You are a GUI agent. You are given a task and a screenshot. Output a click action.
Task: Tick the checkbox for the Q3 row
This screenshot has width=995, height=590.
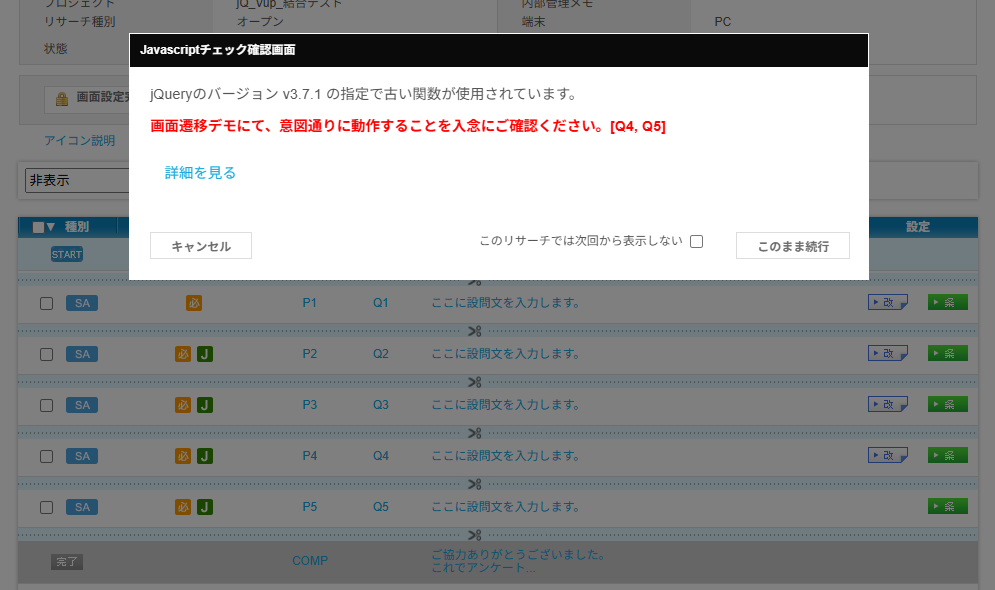(46, 405)
